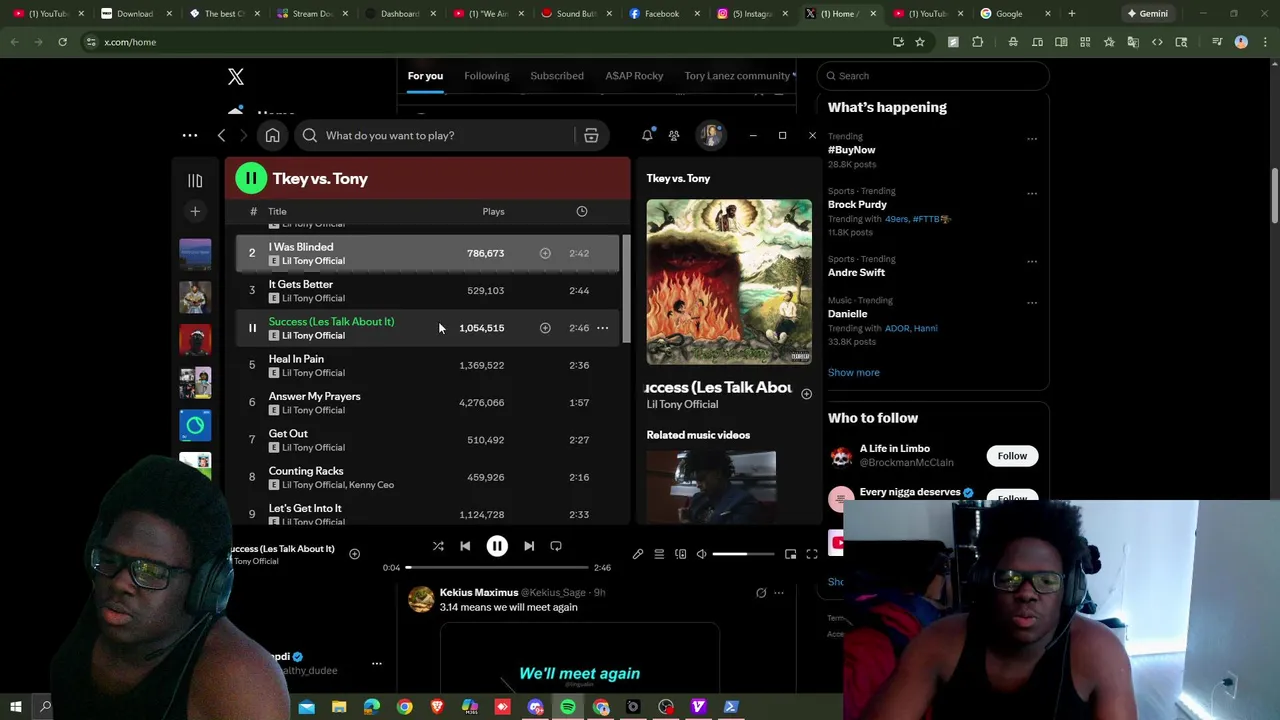Open Spotify profile avatar menu
This screenshot has height=720, width=1280.
pos(711,135)
